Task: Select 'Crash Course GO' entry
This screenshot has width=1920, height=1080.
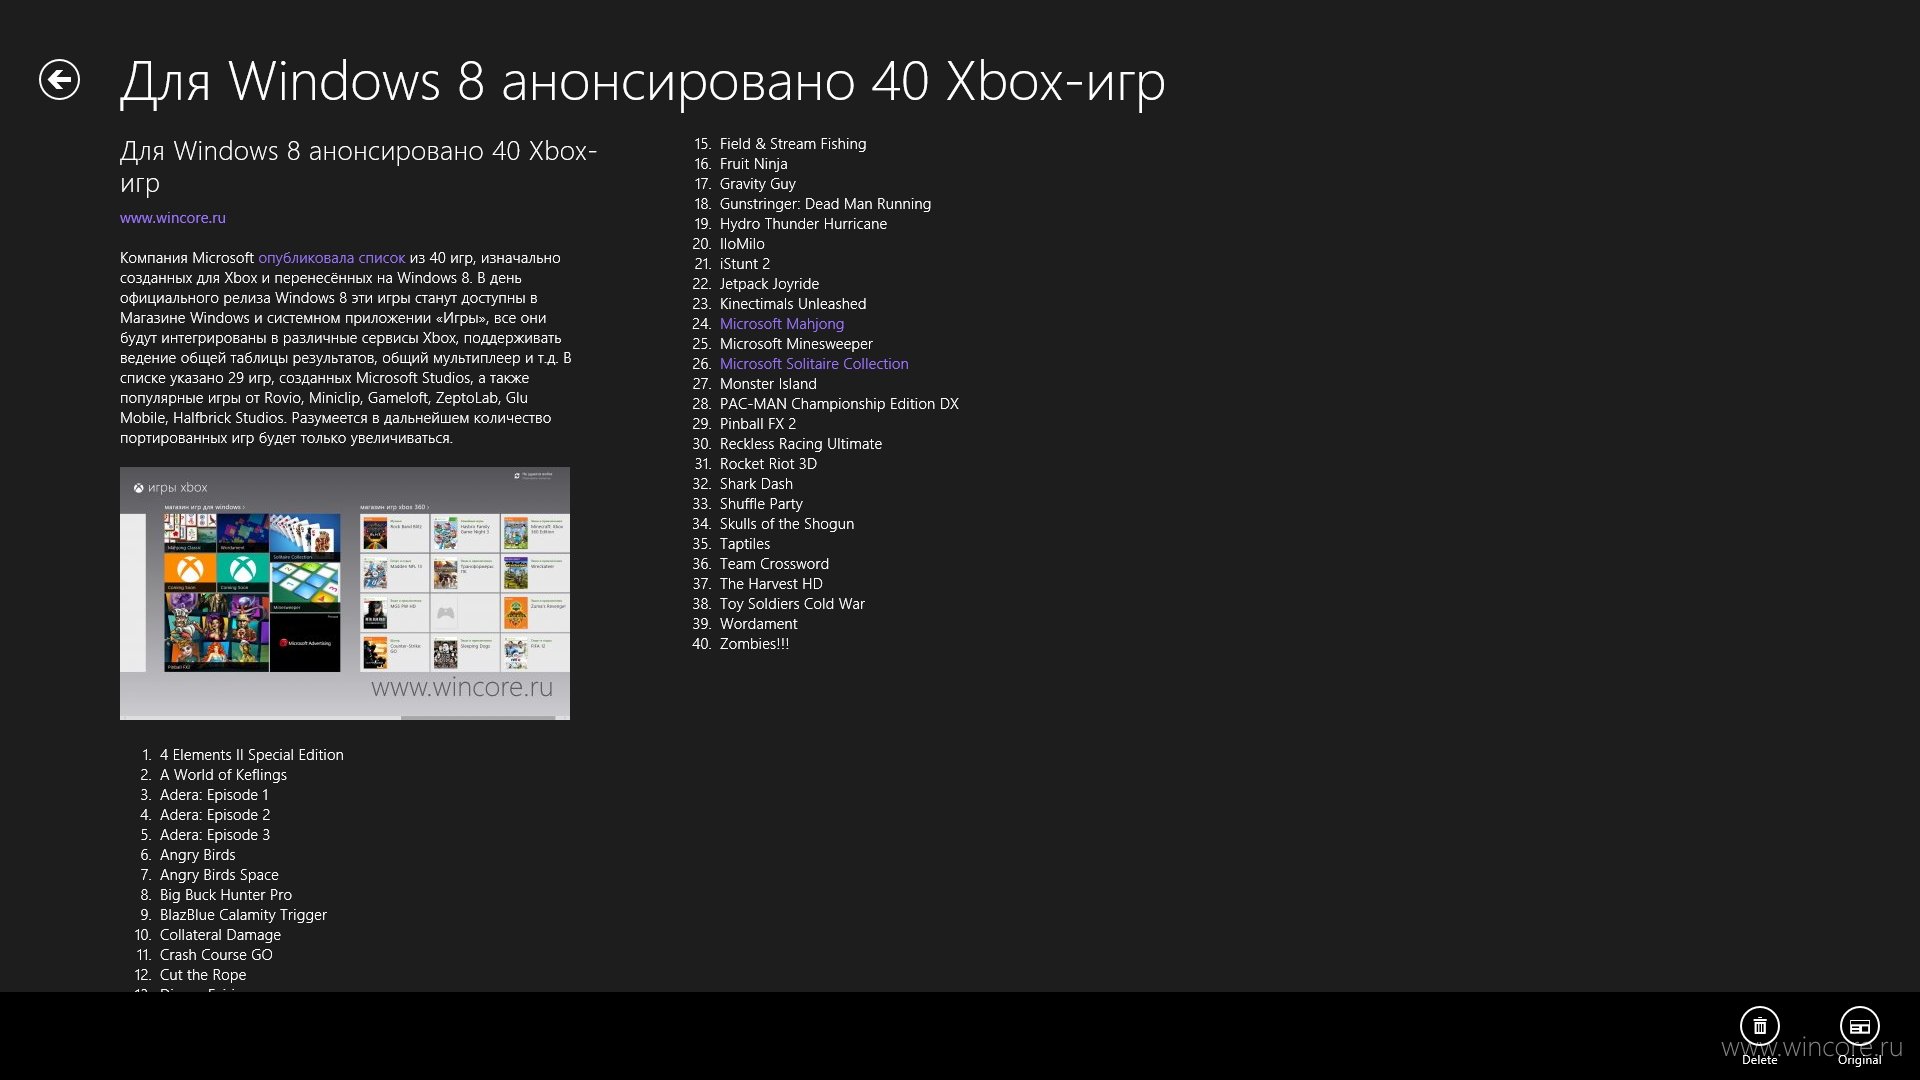Action: pos(216,955)
